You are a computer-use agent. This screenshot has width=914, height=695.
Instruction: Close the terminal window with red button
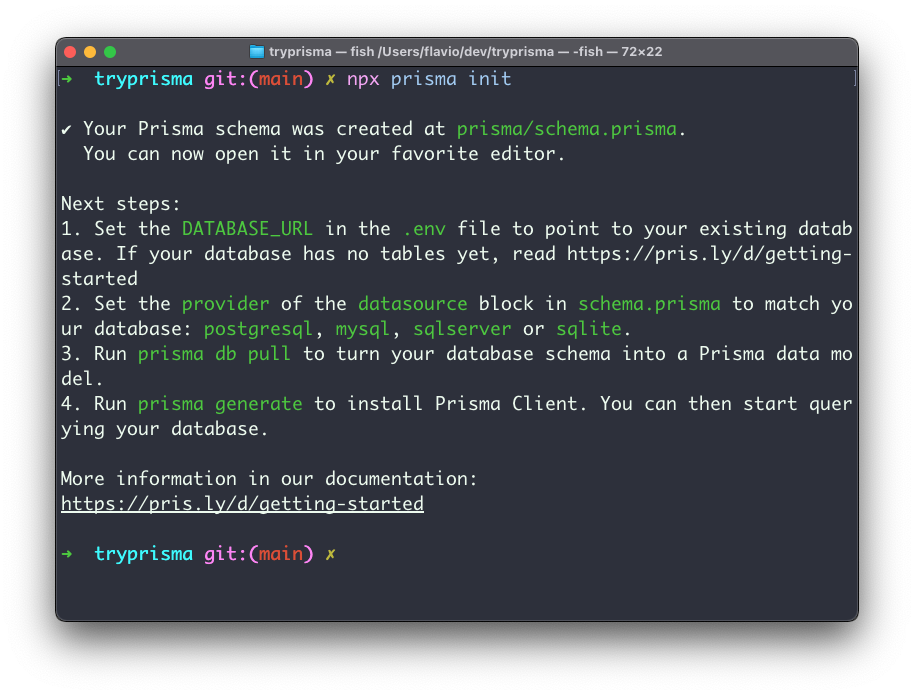(70, 52)
